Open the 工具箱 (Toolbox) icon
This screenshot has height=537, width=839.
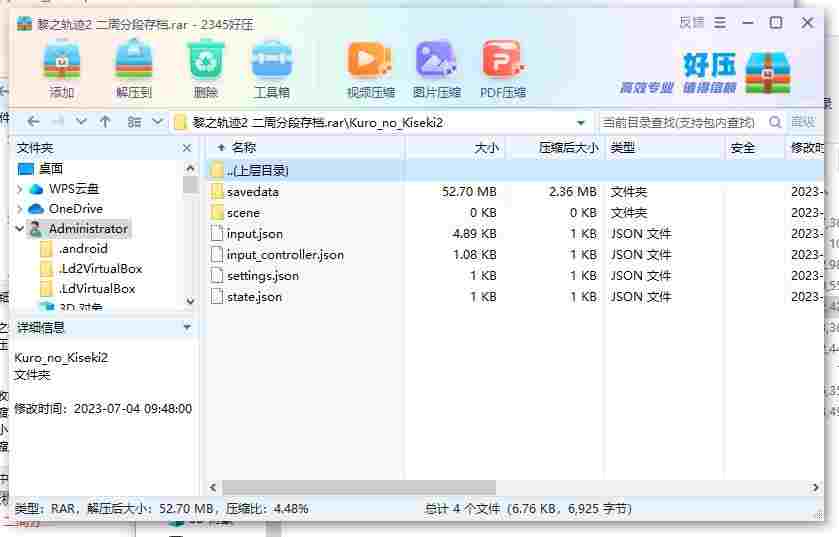[272, 70]
